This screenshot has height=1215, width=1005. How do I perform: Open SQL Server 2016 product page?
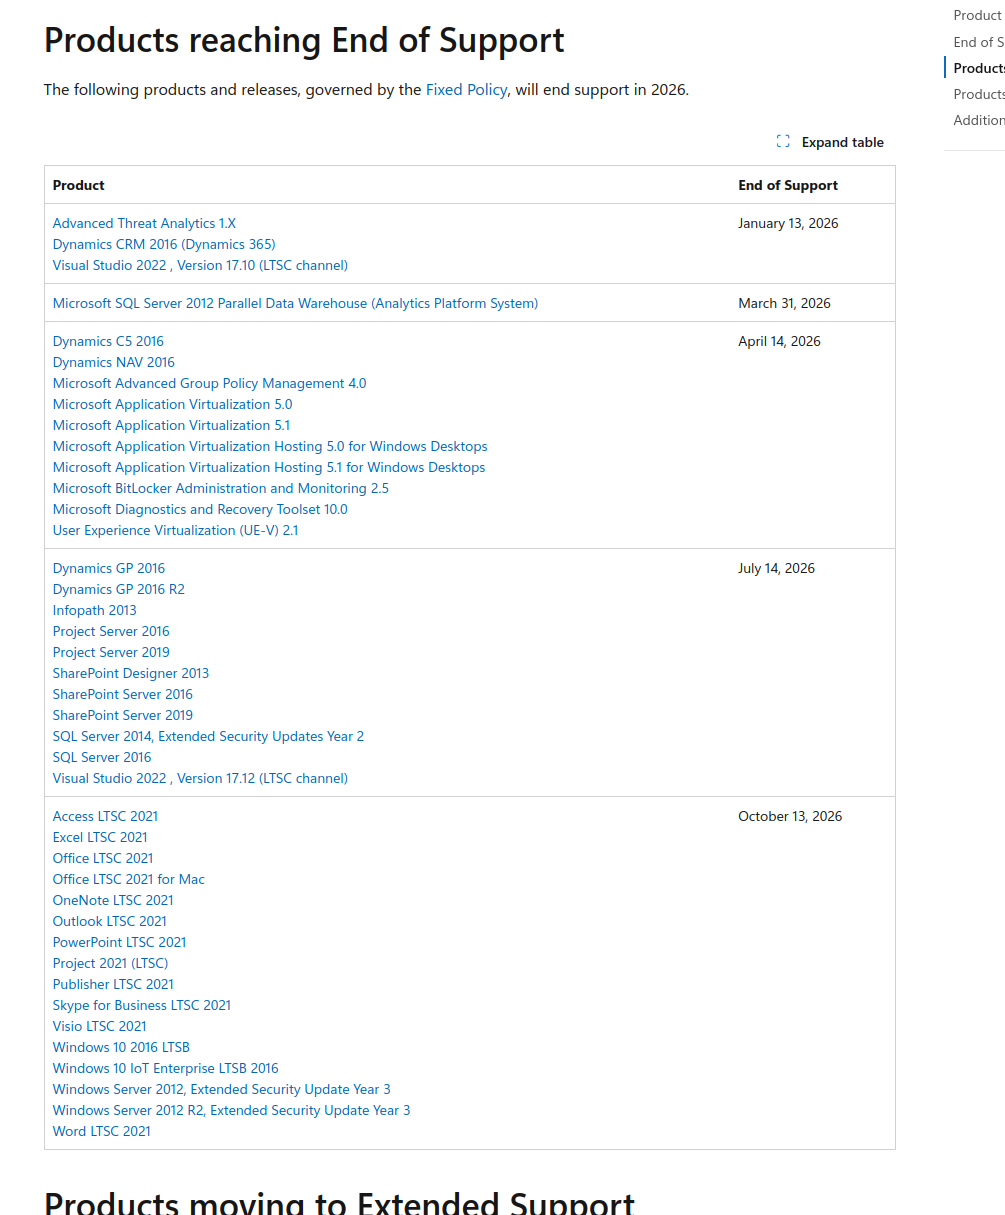tap(102, 758)
